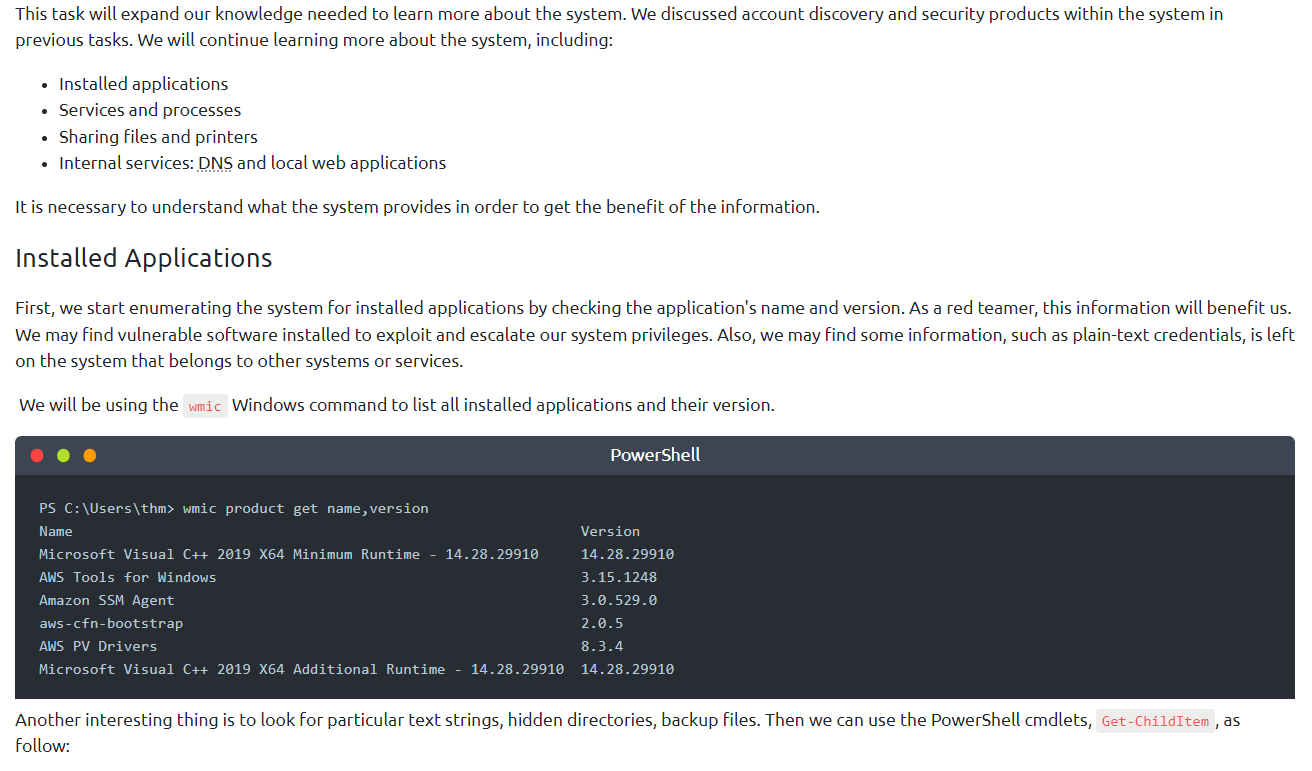Click version number 3.15.1248
Viewport: 1312px width, 771px height.
[x=619, y=577]
